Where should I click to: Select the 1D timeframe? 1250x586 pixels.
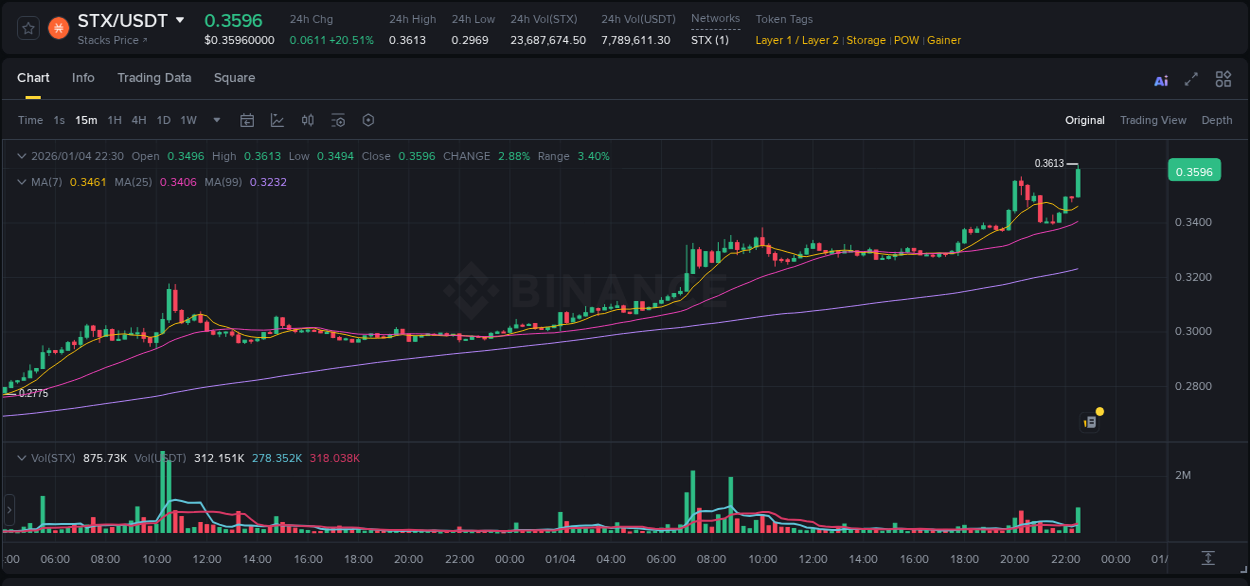pos(163,120)
